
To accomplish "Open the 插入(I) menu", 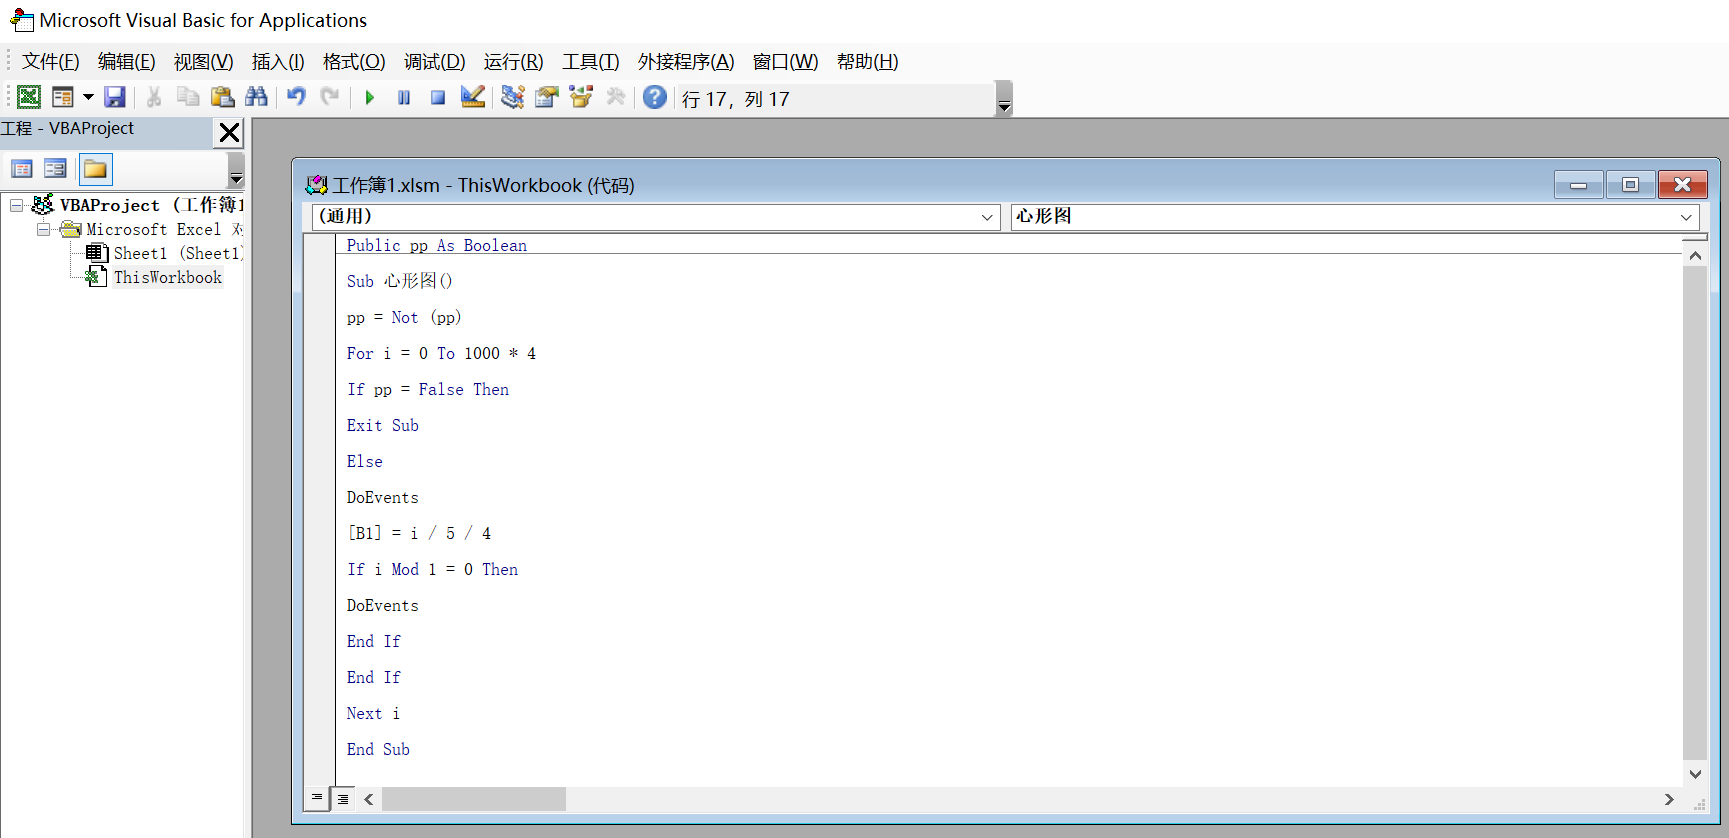I will coord(278,62).
